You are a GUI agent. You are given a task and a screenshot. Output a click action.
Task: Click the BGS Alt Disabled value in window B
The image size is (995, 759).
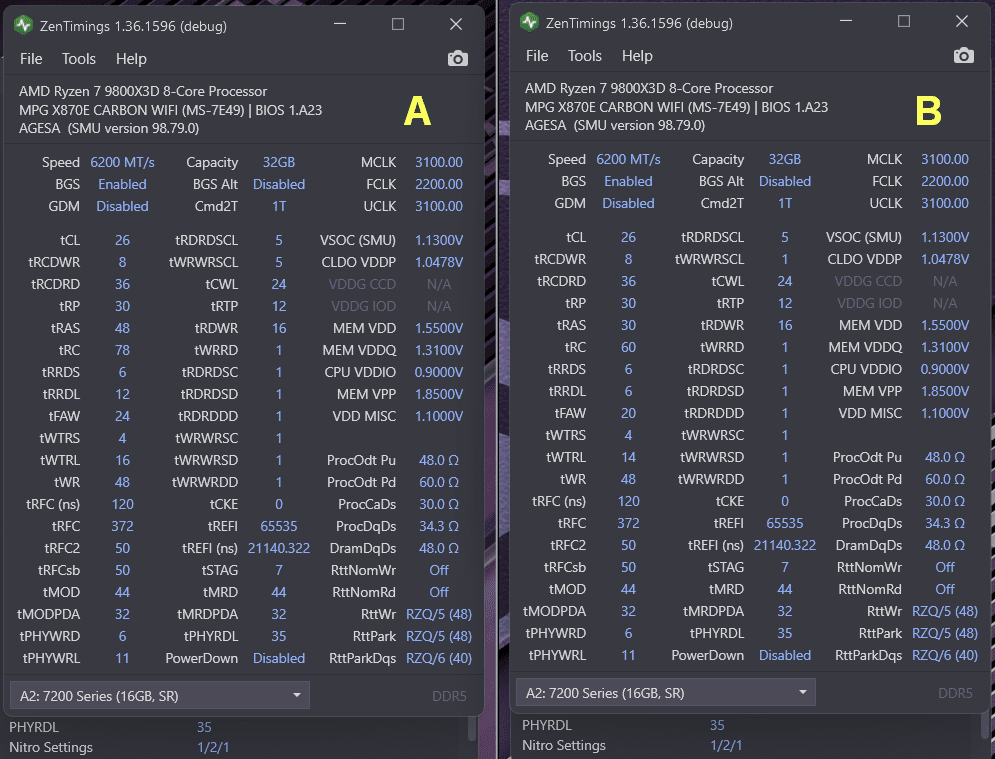click(785, 182)
